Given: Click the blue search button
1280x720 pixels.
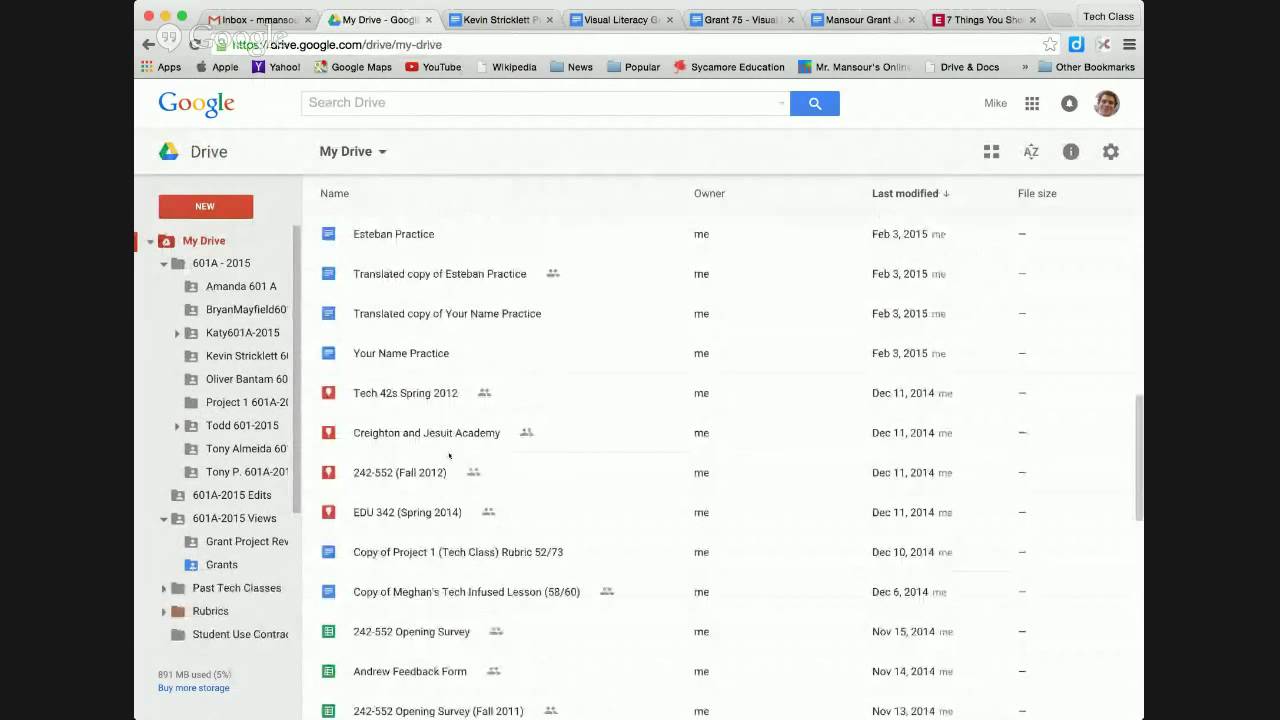Looking at the screenshot, I should coord(815,103).
